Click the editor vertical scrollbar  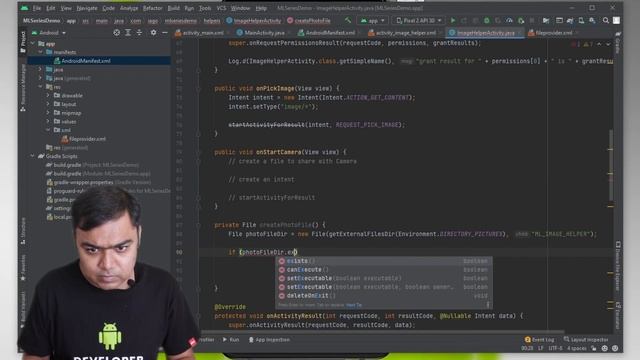(x=611, y=165)
